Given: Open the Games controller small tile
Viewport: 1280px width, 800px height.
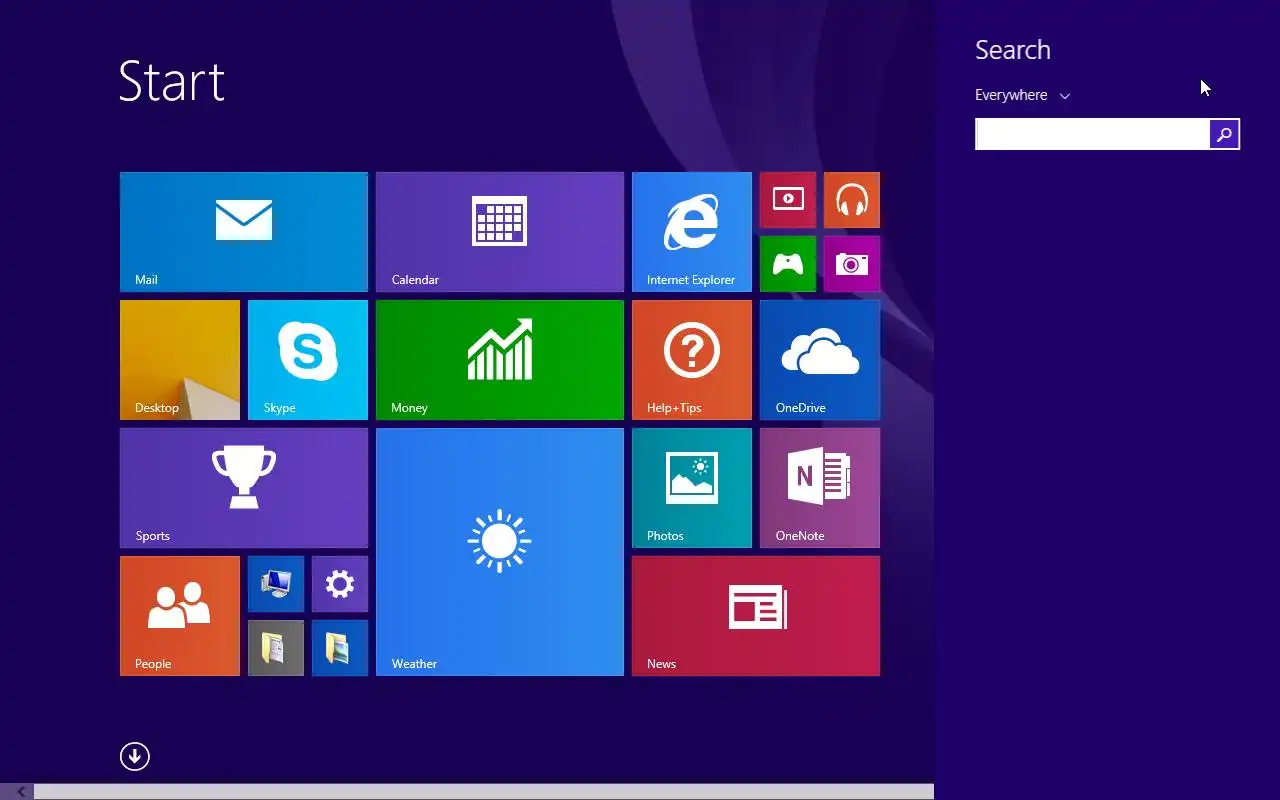Looking at the screenshot, I should (788, 264).
